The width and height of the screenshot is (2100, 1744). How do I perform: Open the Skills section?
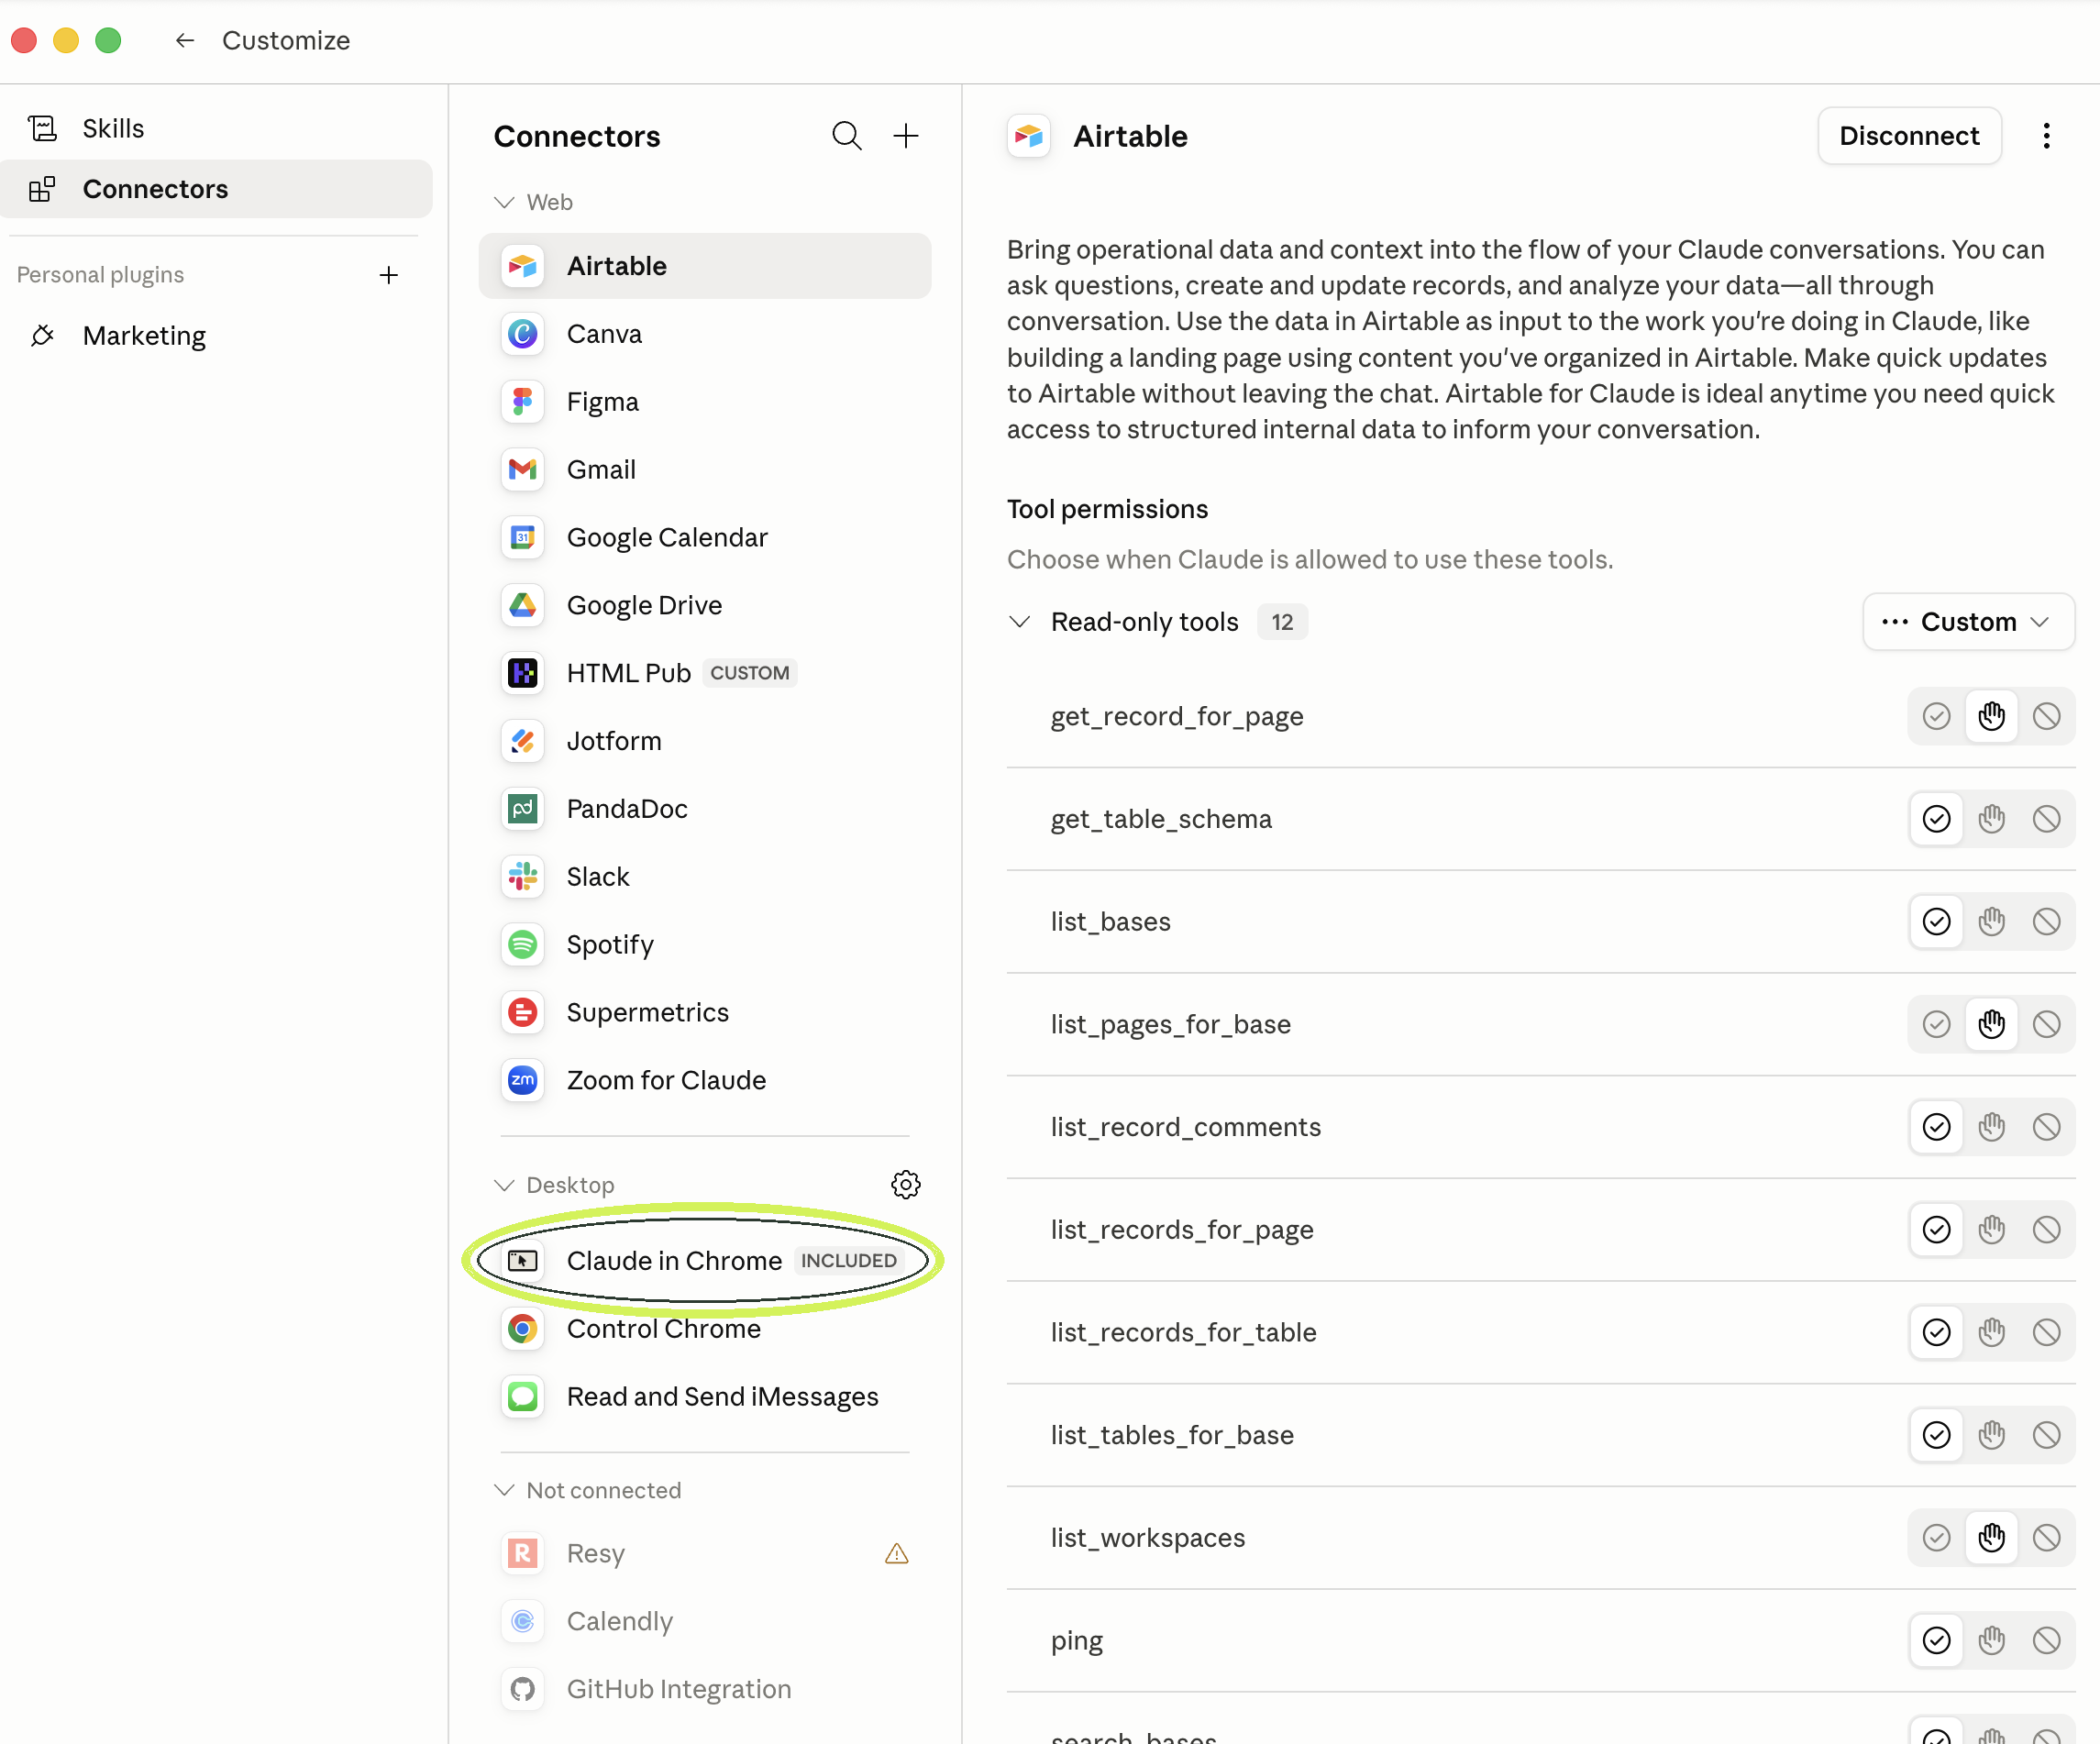pyautogui.click(x=216, y=129)
